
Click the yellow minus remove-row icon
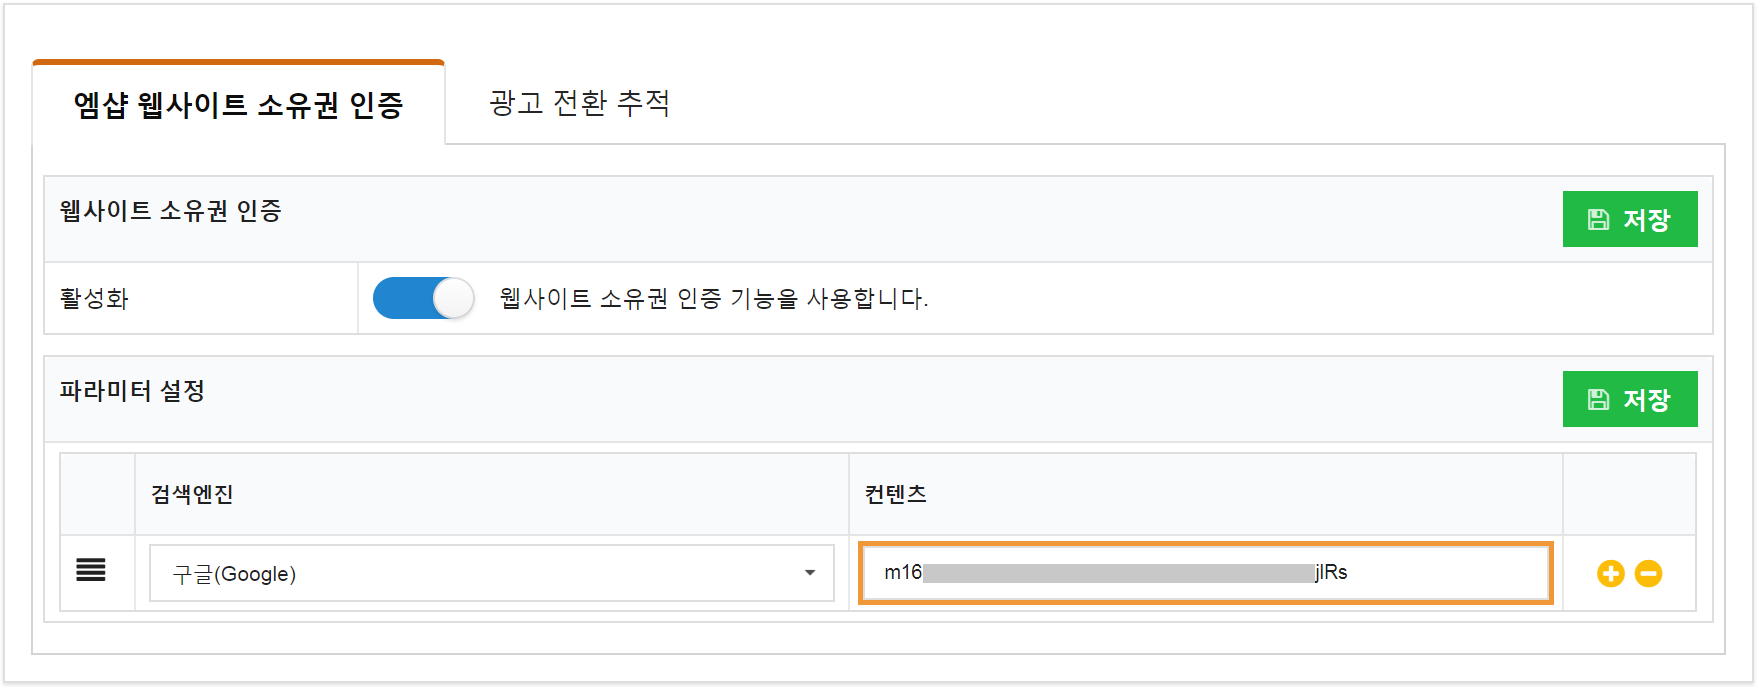pos(1648,573)
